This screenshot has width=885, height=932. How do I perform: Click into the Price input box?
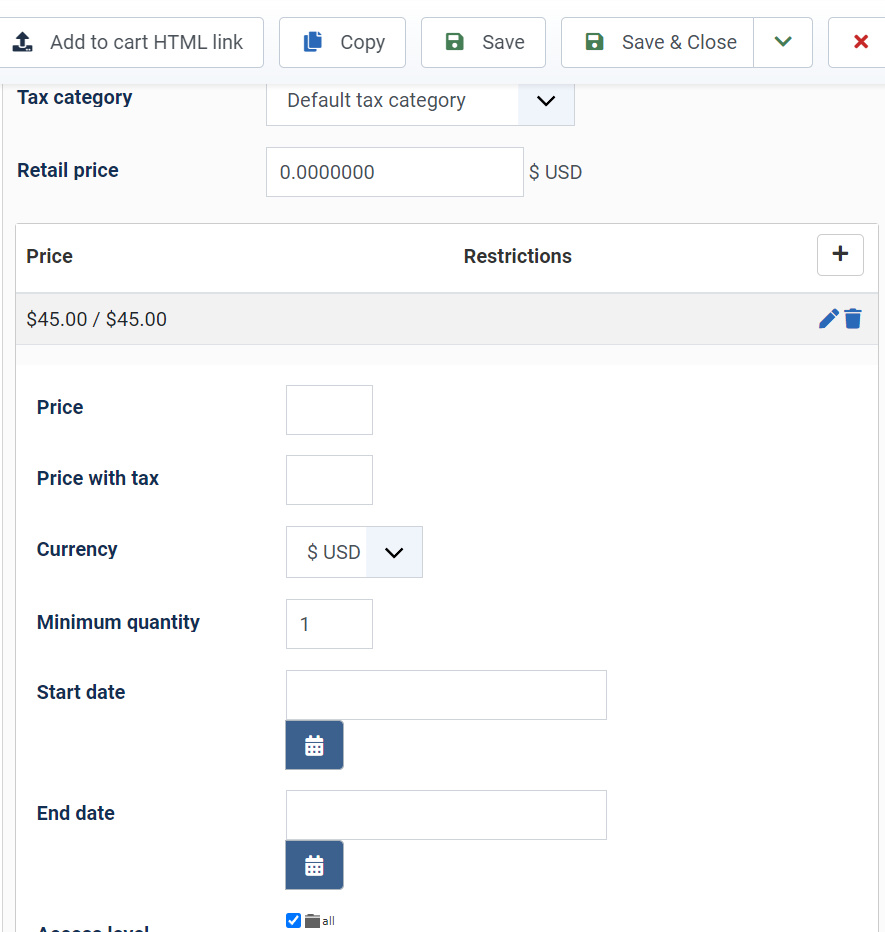pyautogui.click(x=329, y=410)
